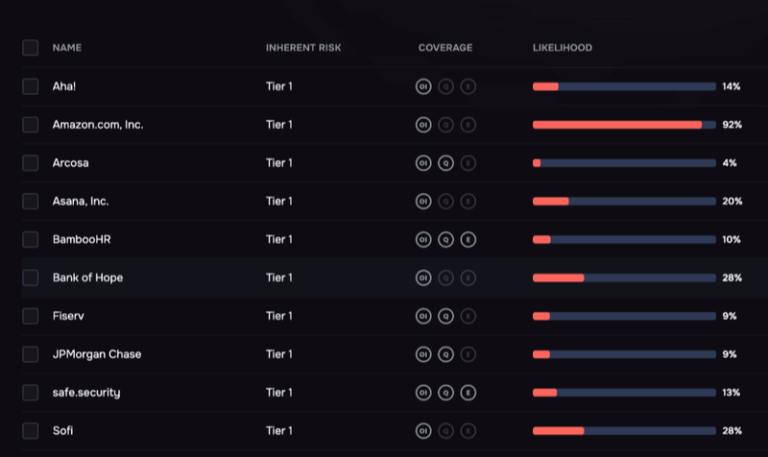Open the BambooHR vendor name
The height and width of the screenshot is (457, 768).
(x=82, y=240)
